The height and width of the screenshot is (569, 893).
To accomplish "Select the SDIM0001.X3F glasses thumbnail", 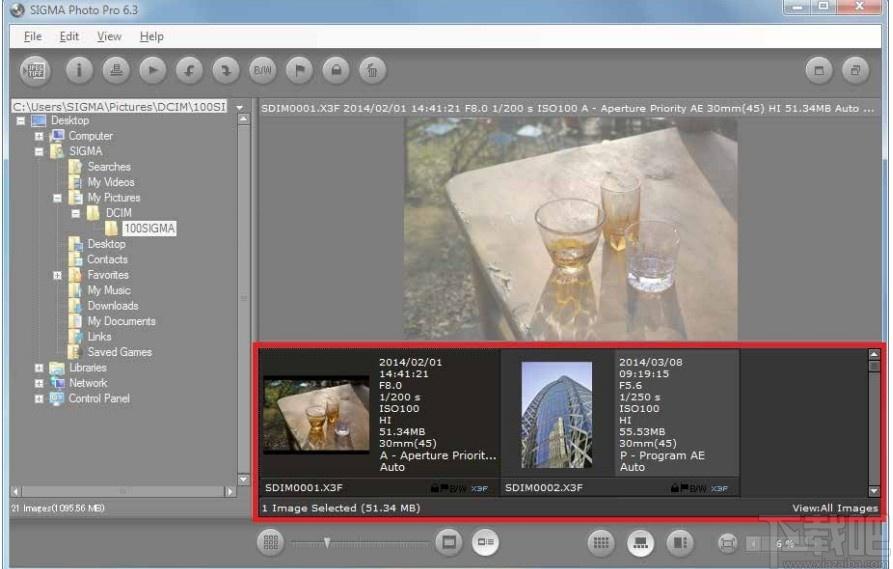I will (317, 416).
